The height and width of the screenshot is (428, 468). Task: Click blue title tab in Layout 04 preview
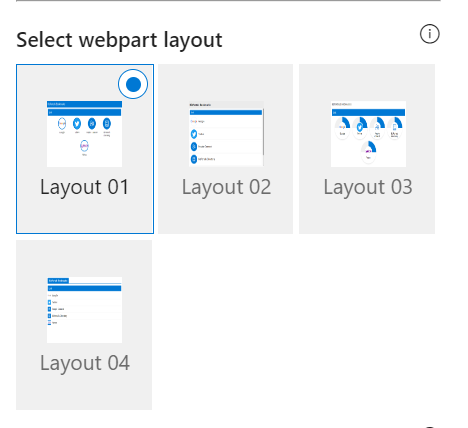coord(58,281)
